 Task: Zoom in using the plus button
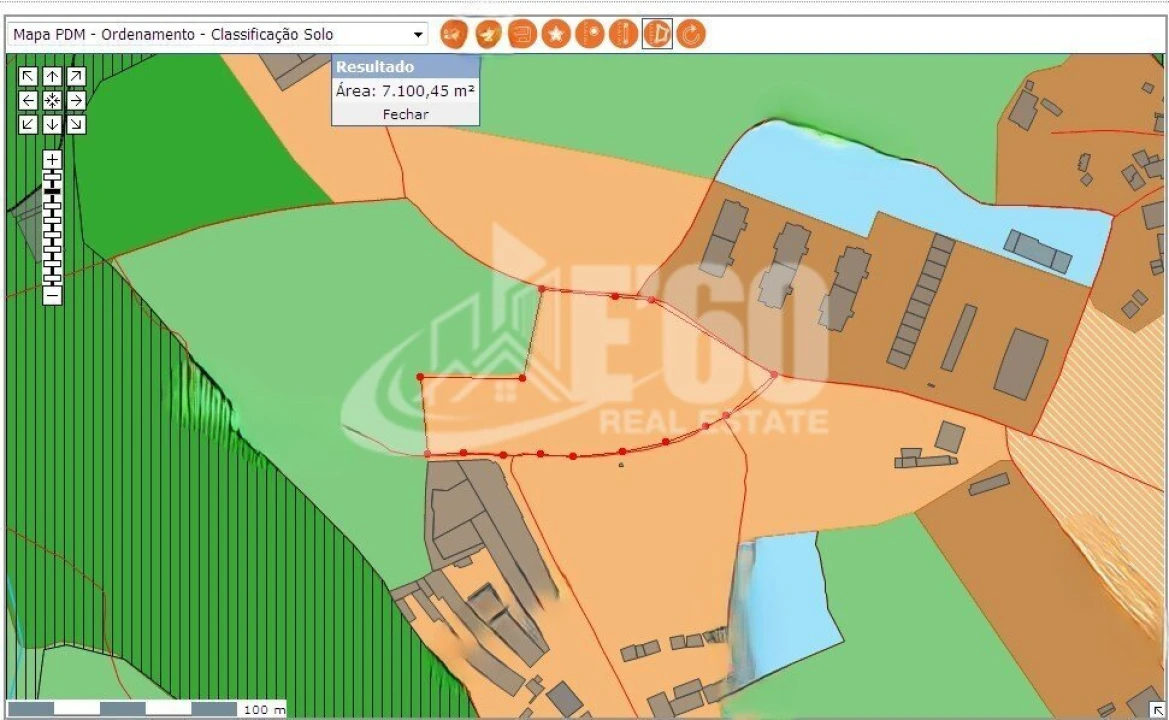52,160
